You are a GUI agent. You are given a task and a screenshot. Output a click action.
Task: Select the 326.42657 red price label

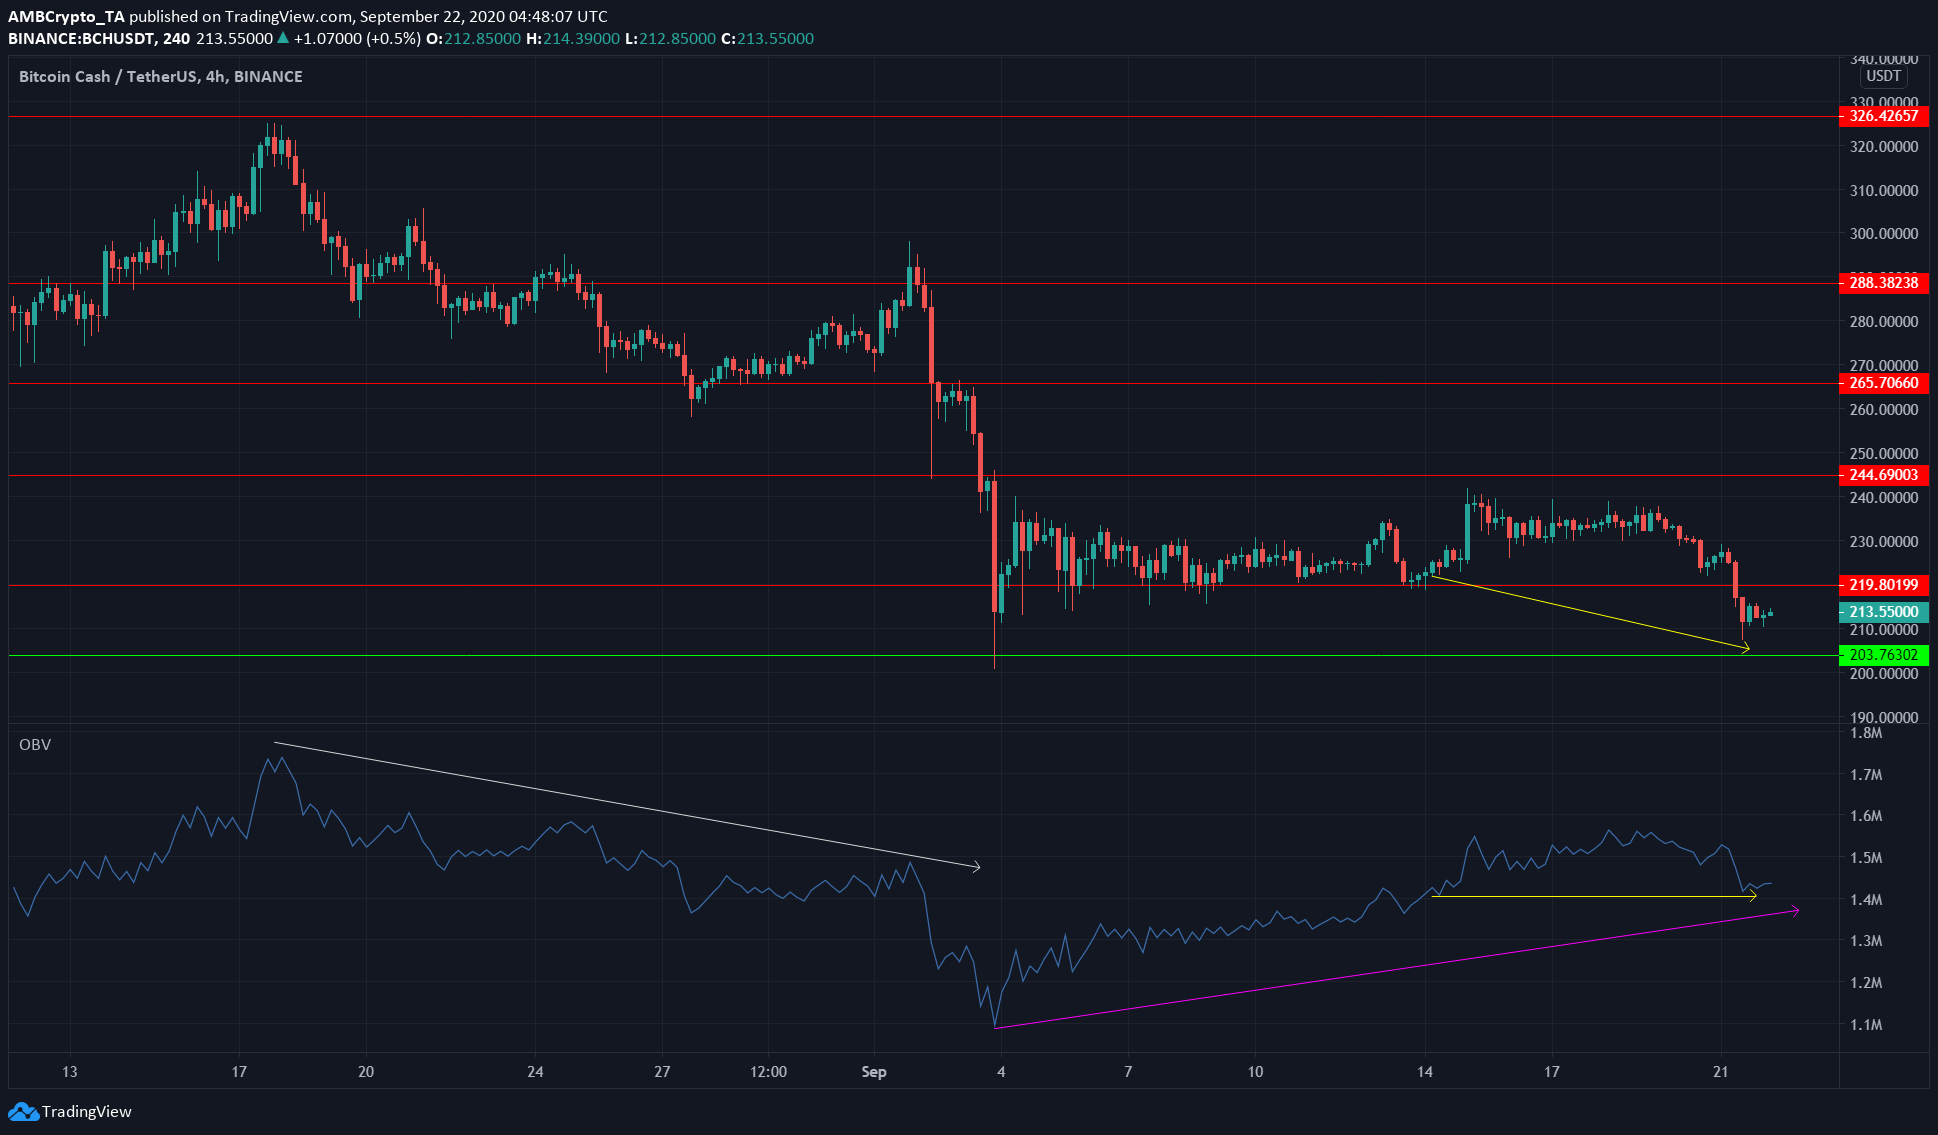(1884, 116)
